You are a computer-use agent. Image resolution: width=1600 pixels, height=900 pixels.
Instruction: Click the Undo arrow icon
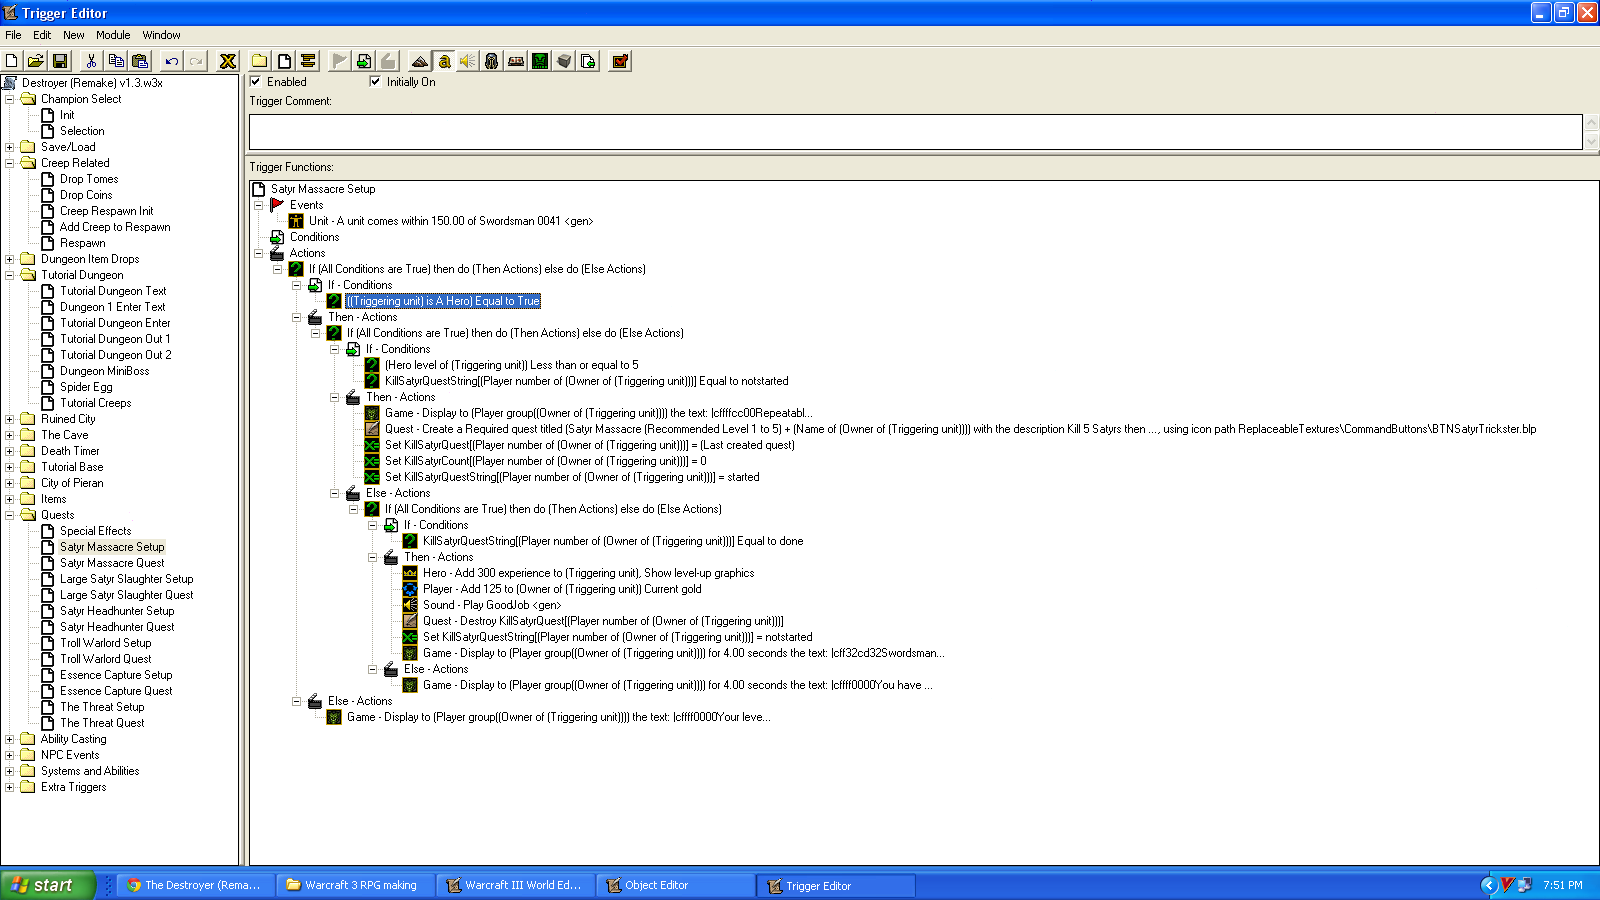point(172,61)
